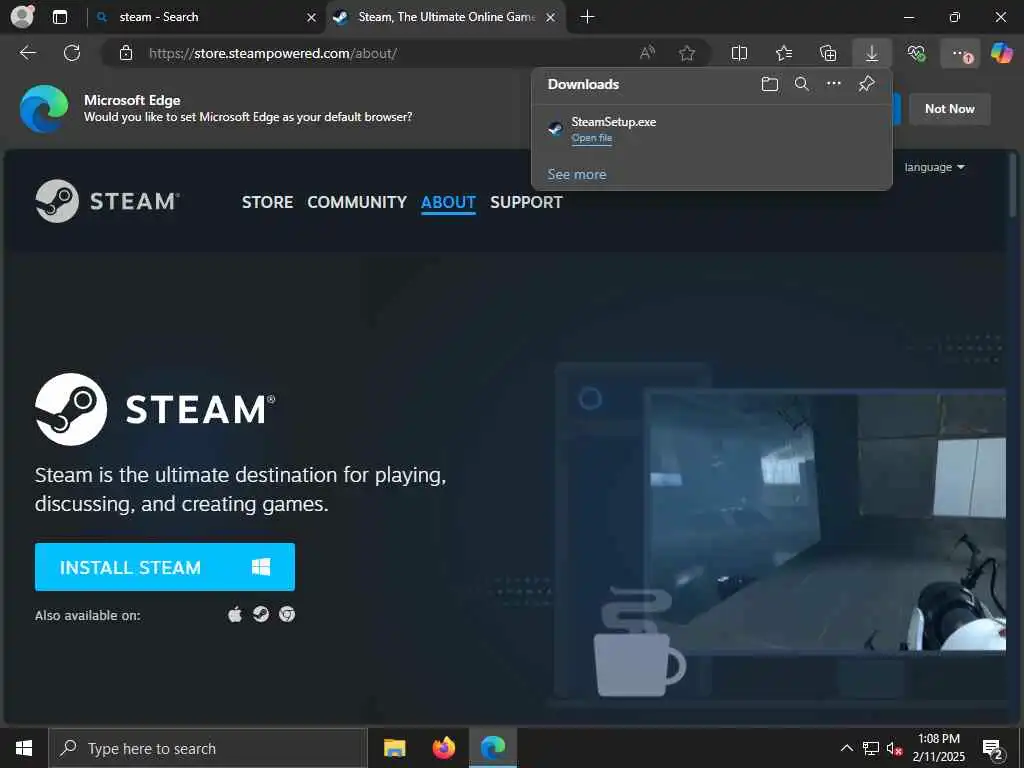Open the language dropdown
The image size is (1024, 768).
pyautogui.click(x=934, y=167)
